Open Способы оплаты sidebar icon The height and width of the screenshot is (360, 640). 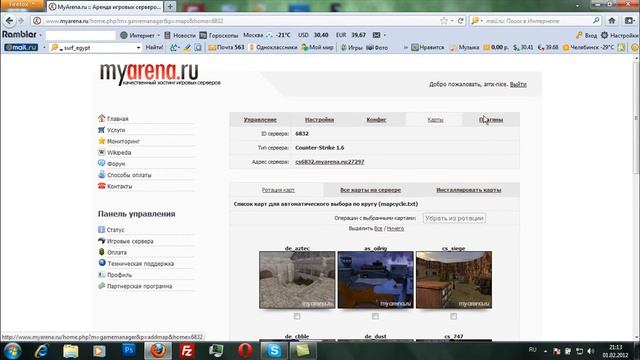[x=102, y=174]
